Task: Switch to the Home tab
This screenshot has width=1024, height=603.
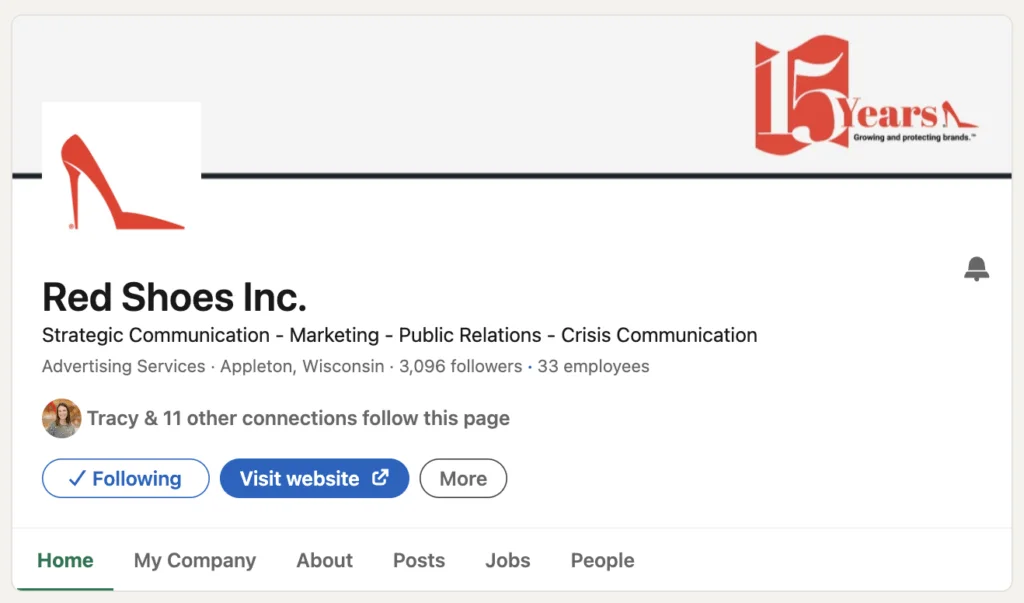Action: click(65, 560)
